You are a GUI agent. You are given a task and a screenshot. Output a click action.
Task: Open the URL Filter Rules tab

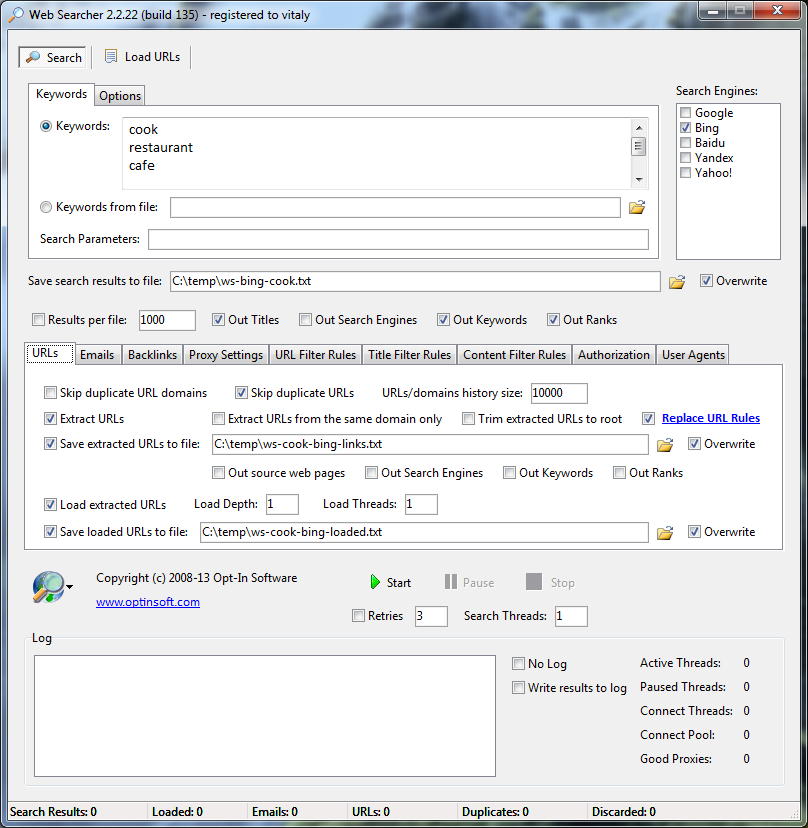(315, 355)
